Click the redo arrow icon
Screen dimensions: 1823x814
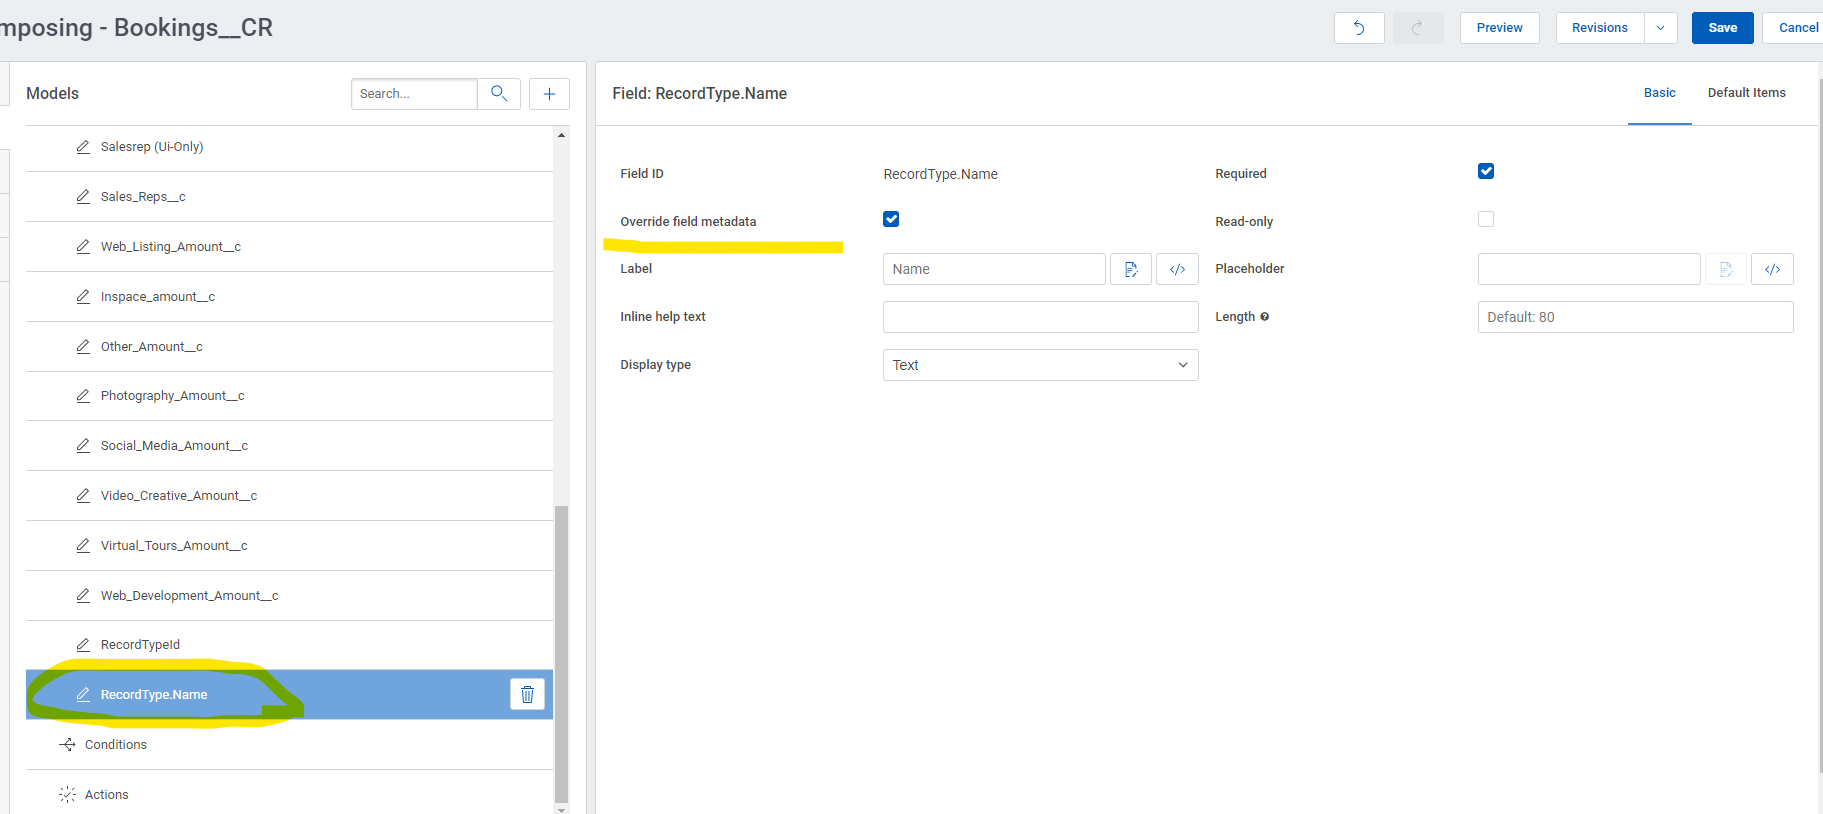[x=1418, y=28]
